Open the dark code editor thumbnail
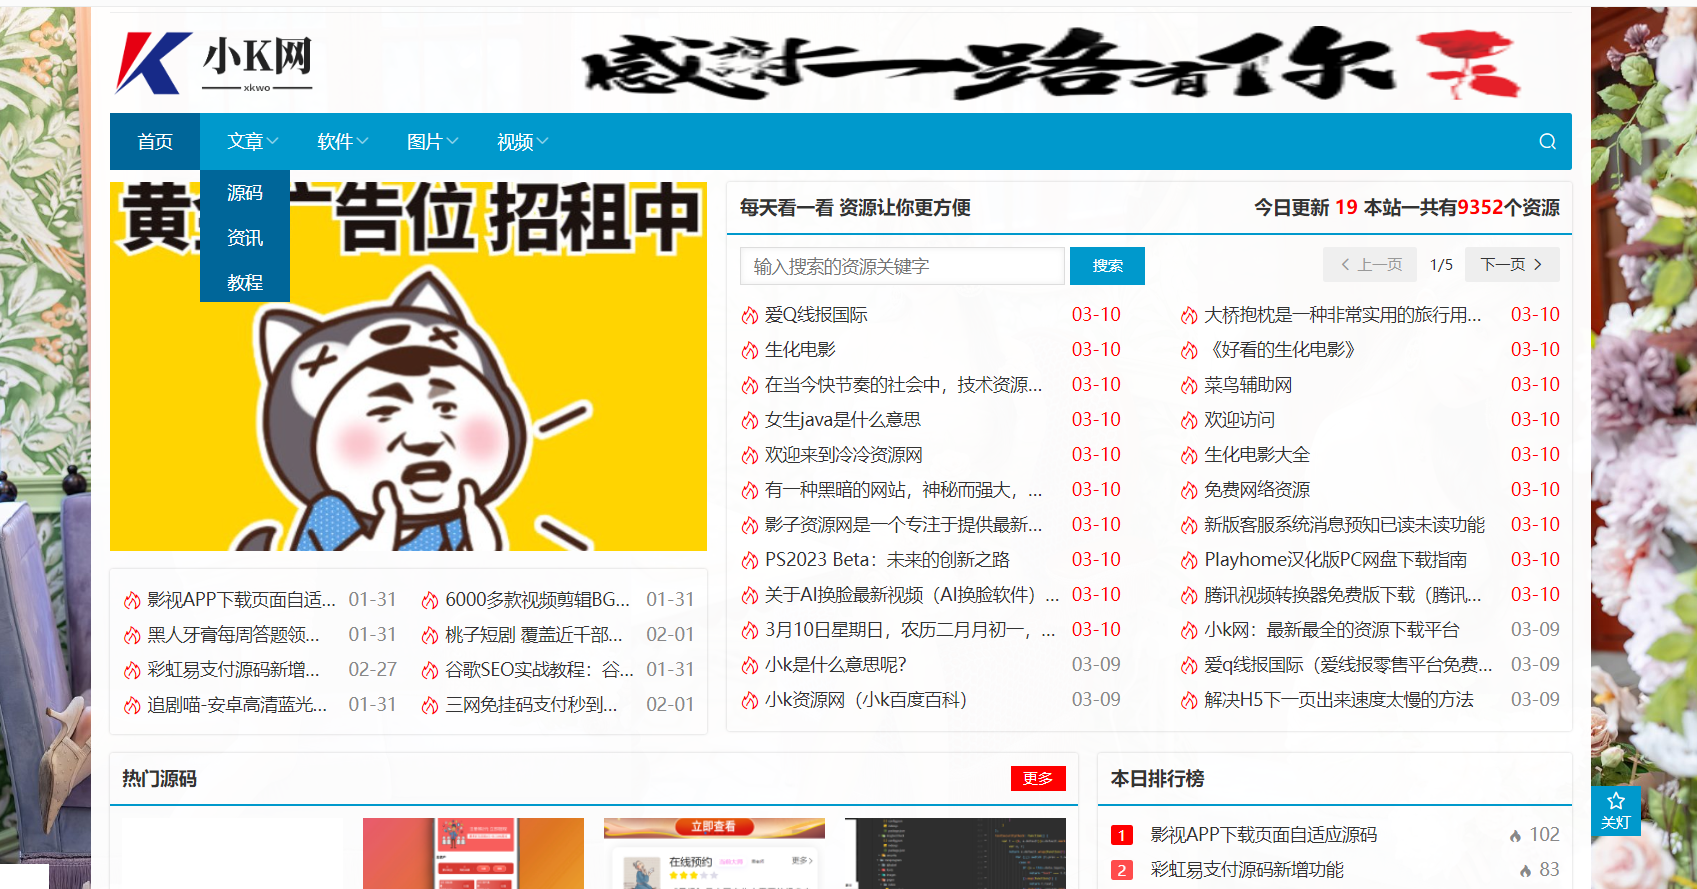The width and height of the screenshot is (1697, 889). tap(955, 853)
